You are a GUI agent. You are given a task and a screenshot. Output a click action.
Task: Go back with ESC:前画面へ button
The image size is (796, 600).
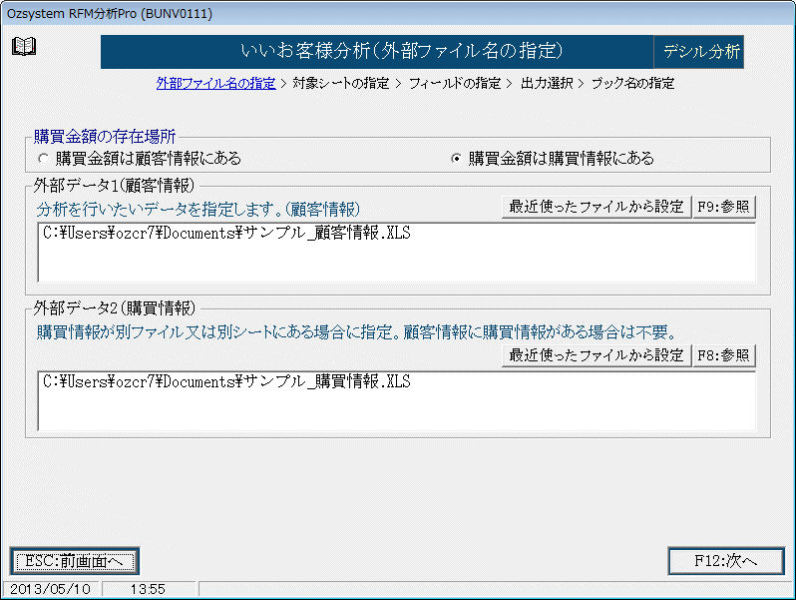(75, 561)
